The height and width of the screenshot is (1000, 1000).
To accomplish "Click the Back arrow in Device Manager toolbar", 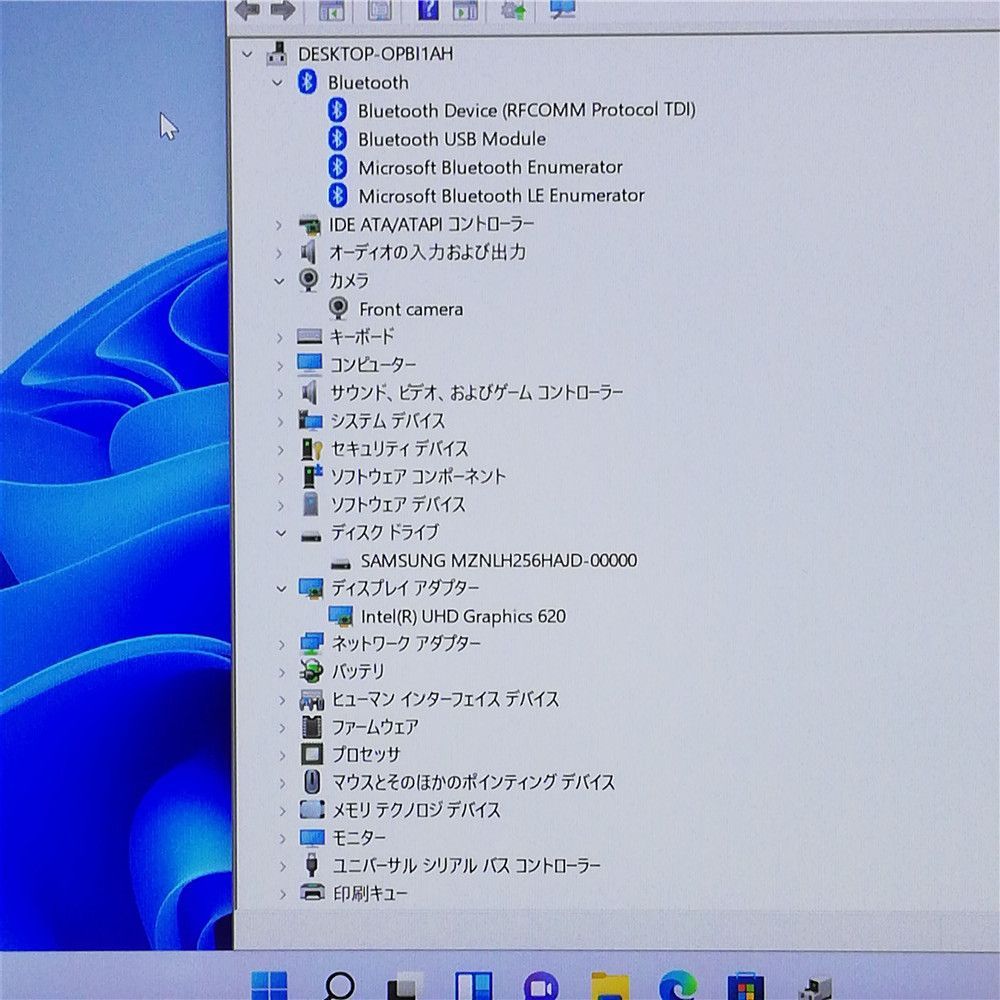I will pos(247,10).
